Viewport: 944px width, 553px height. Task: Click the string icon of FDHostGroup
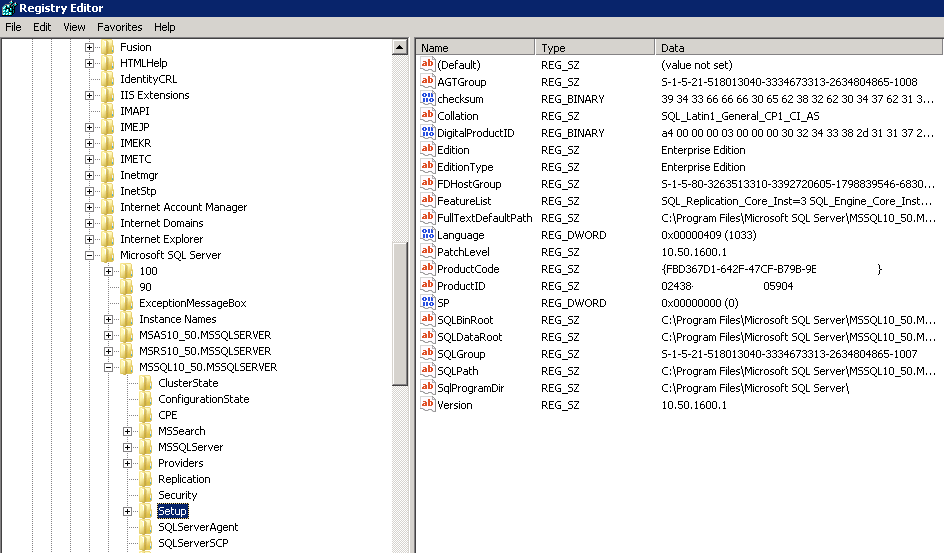click(x=427, y=183)
